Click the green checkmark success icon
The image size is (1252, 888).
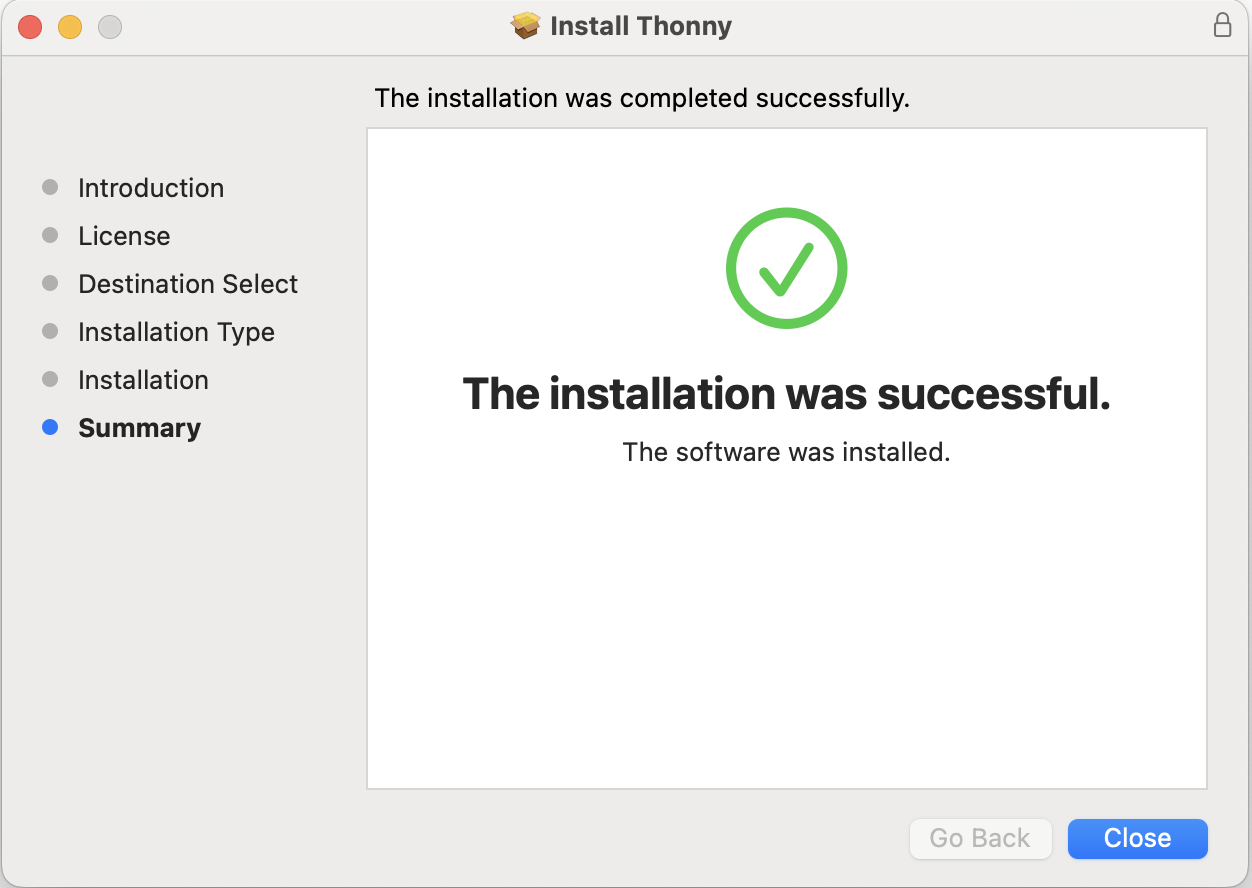[x=786, y=267]
